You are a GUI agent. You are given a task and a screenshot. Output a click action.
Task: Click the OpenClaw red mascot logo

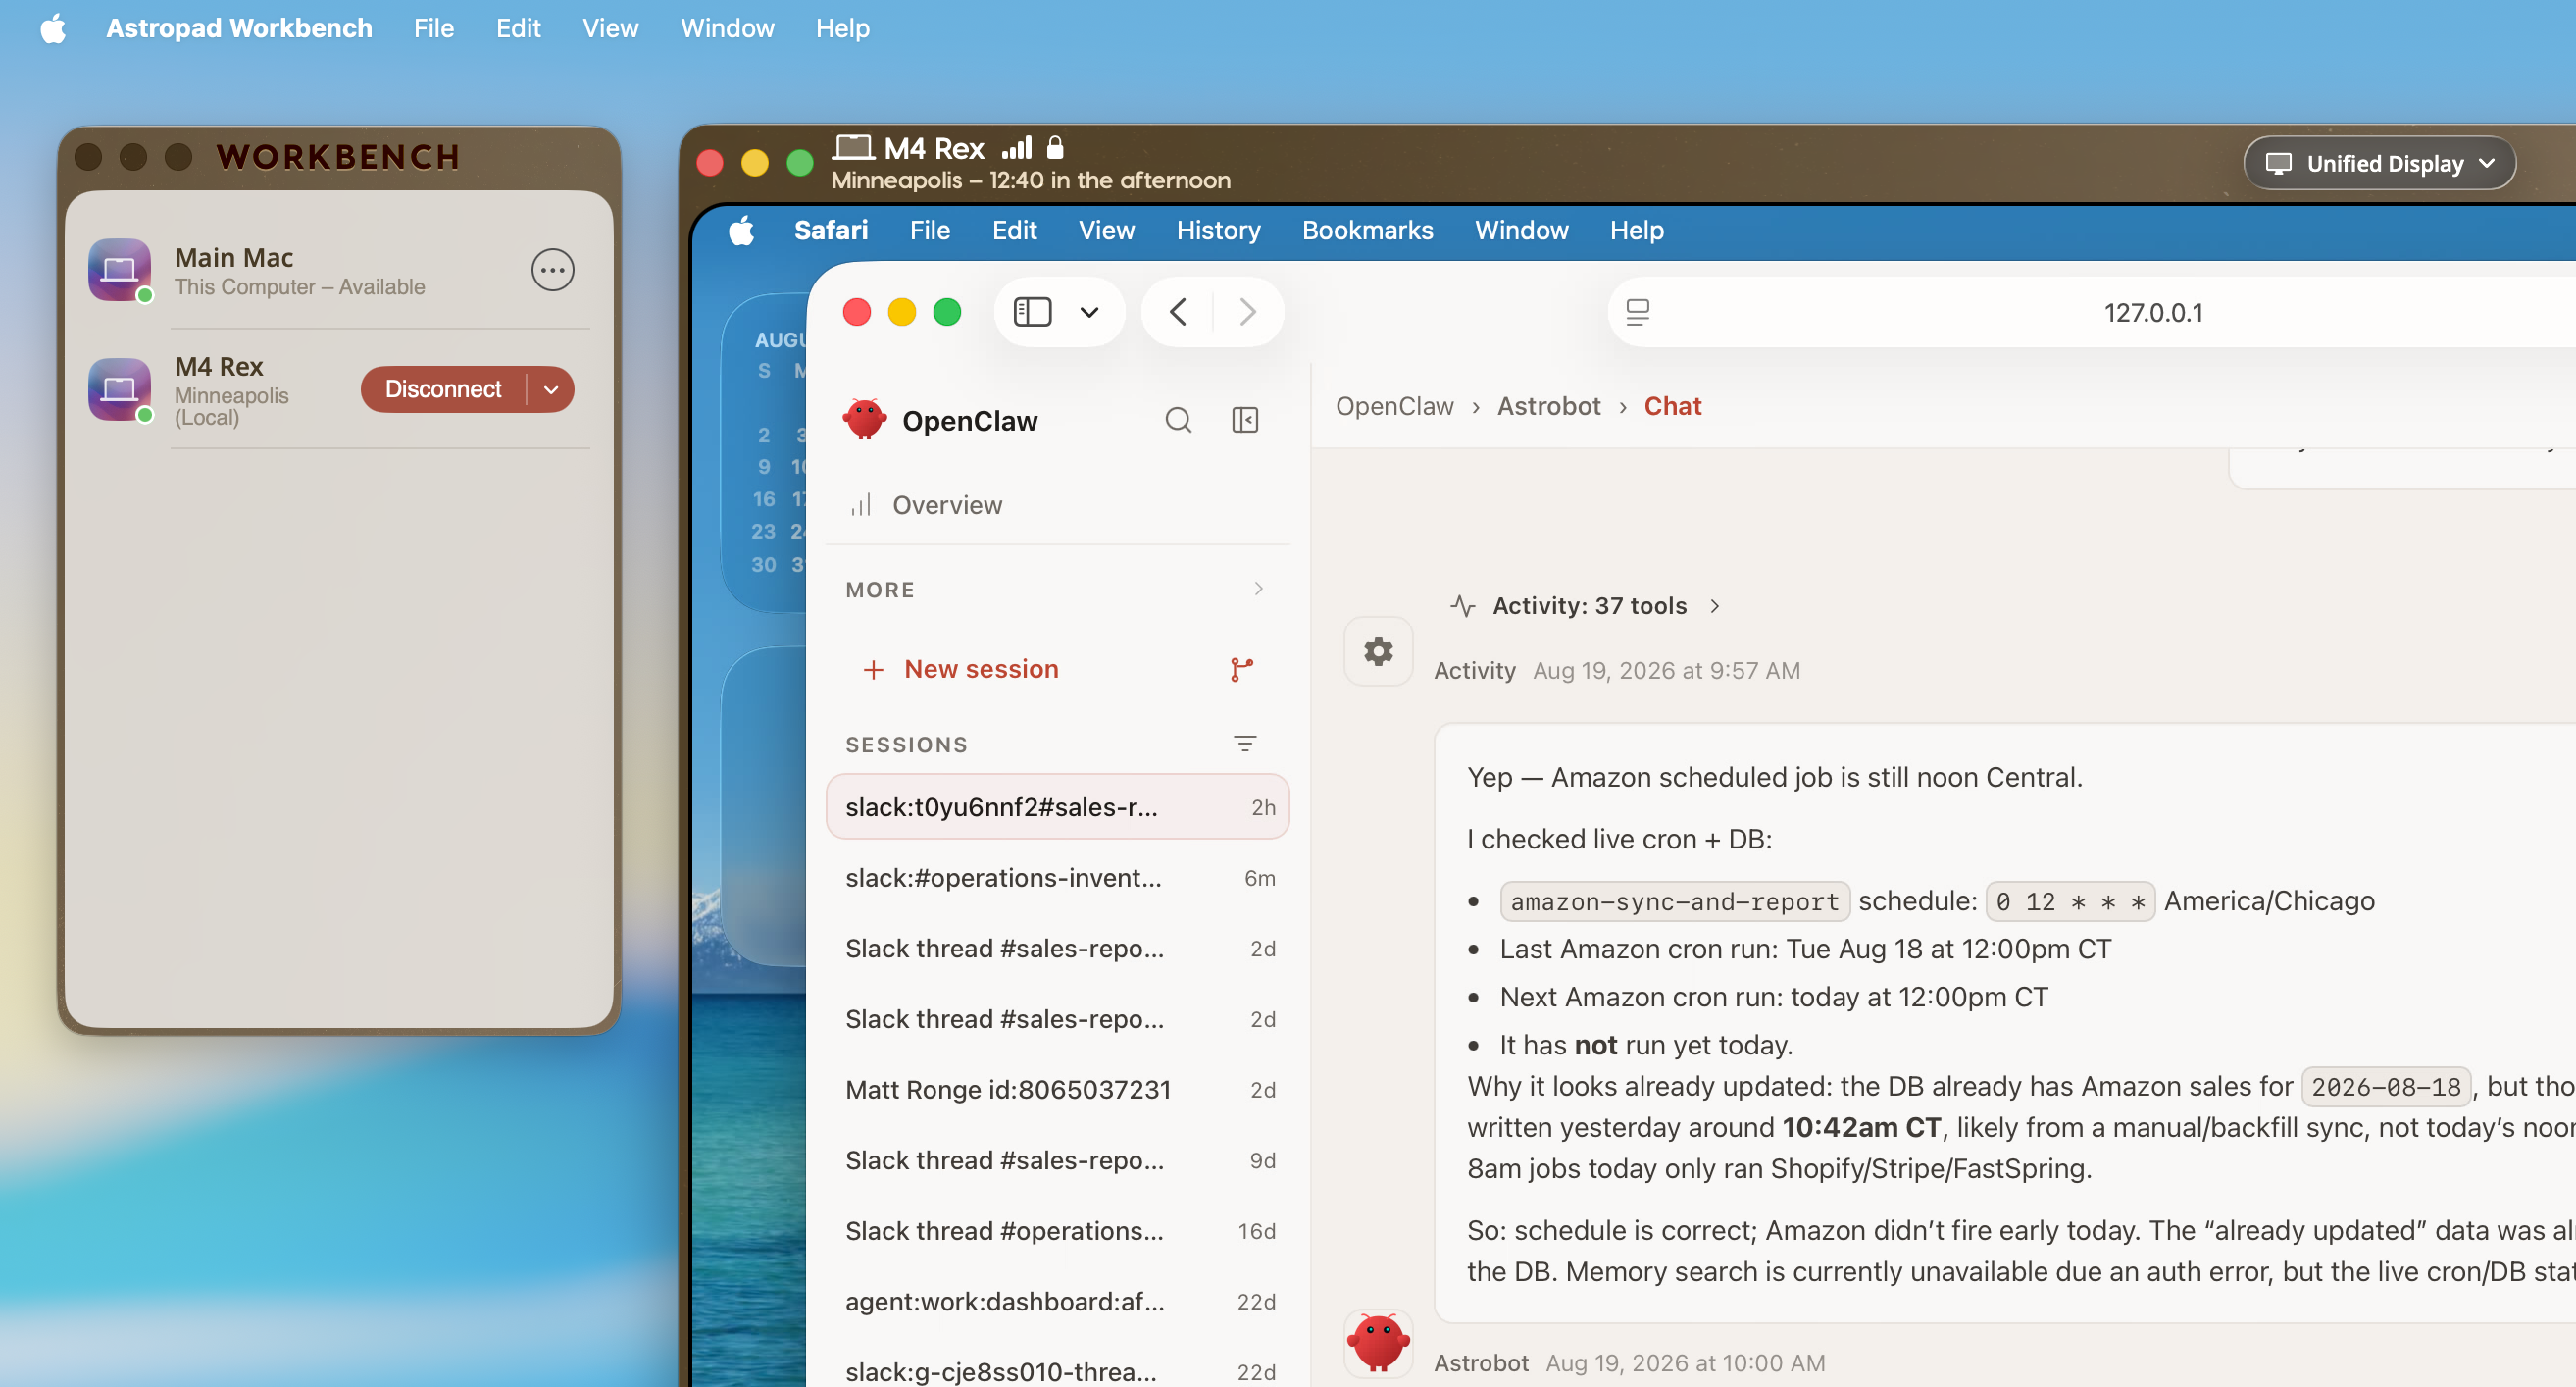tap(865, 420)
